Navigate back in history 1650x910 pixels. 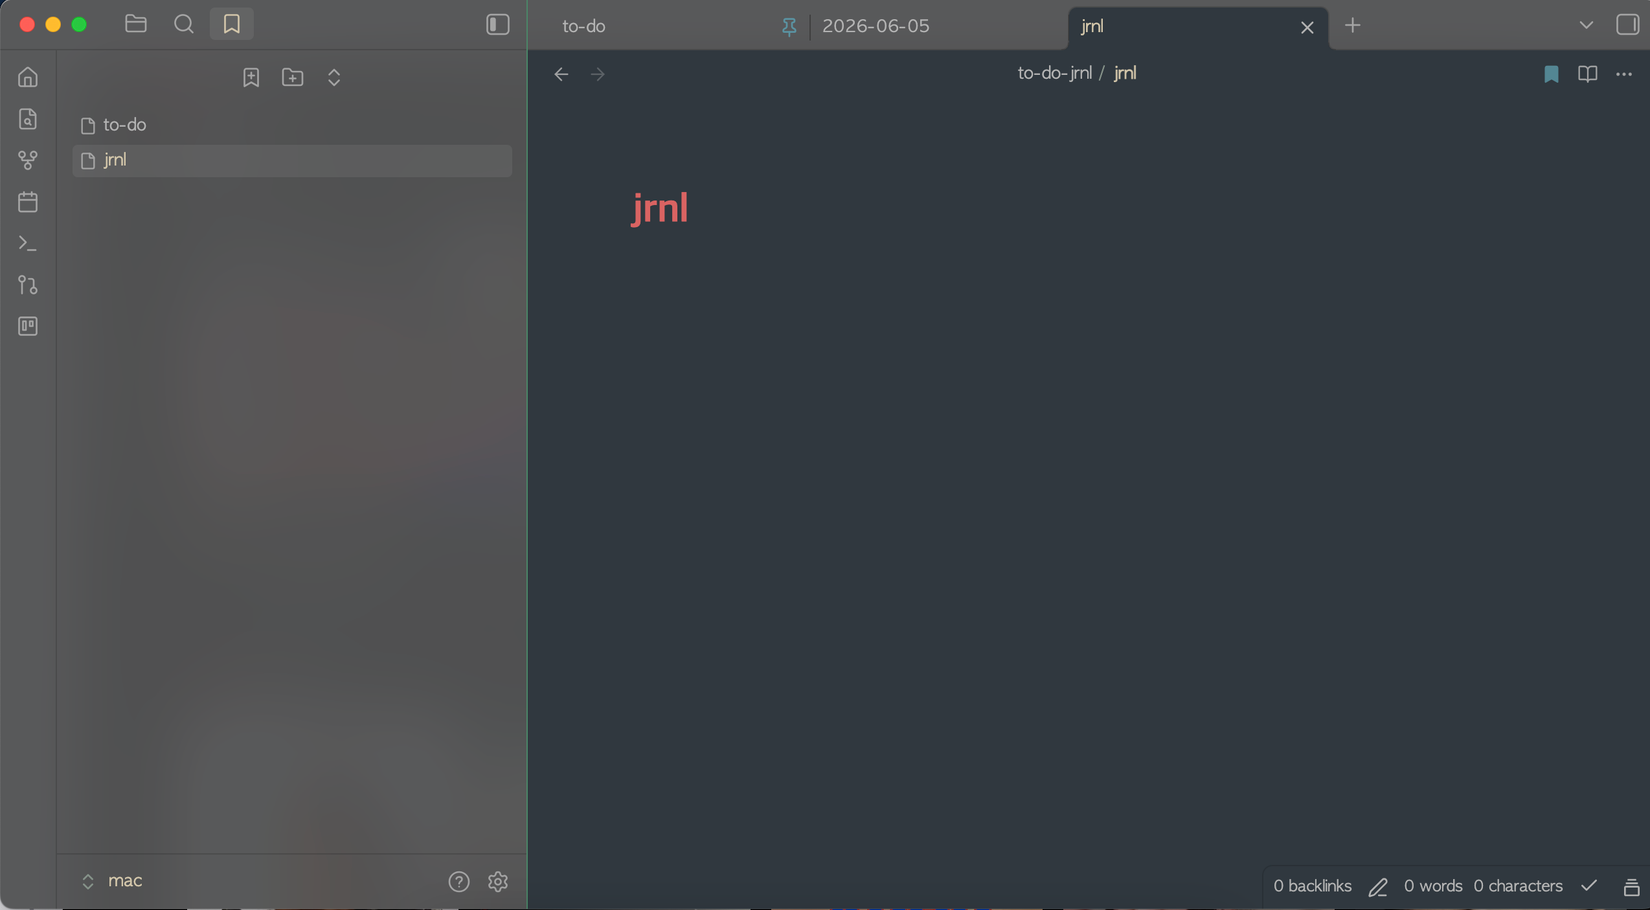click(x=561, y=74)
